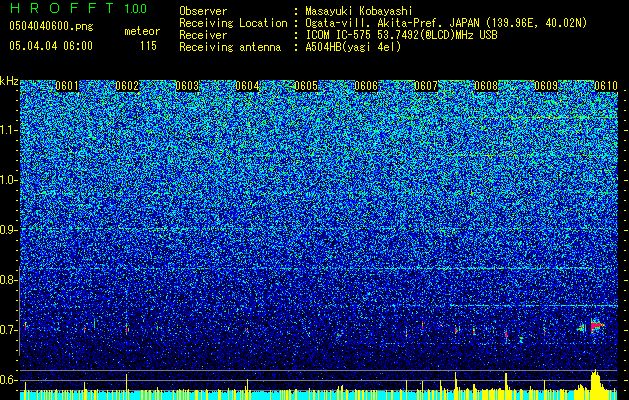Click the 0604 time marker
This screenshot has width=629, height=400.
point(247,86)
